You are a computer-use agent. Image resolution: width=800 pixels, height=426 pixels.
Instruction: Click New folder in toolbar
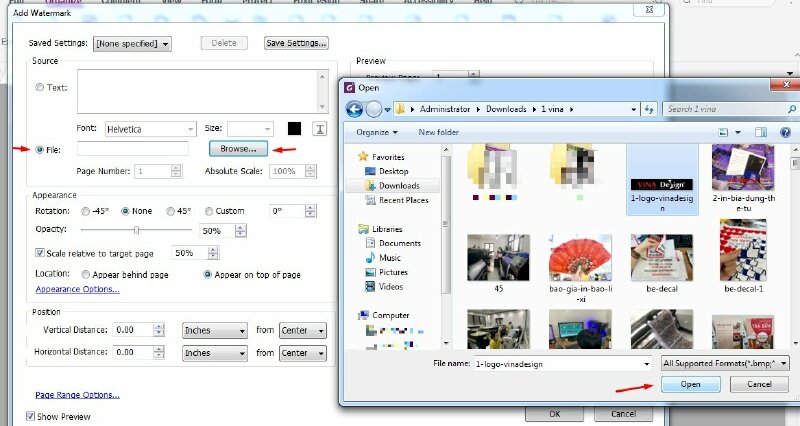click(438, 133)
